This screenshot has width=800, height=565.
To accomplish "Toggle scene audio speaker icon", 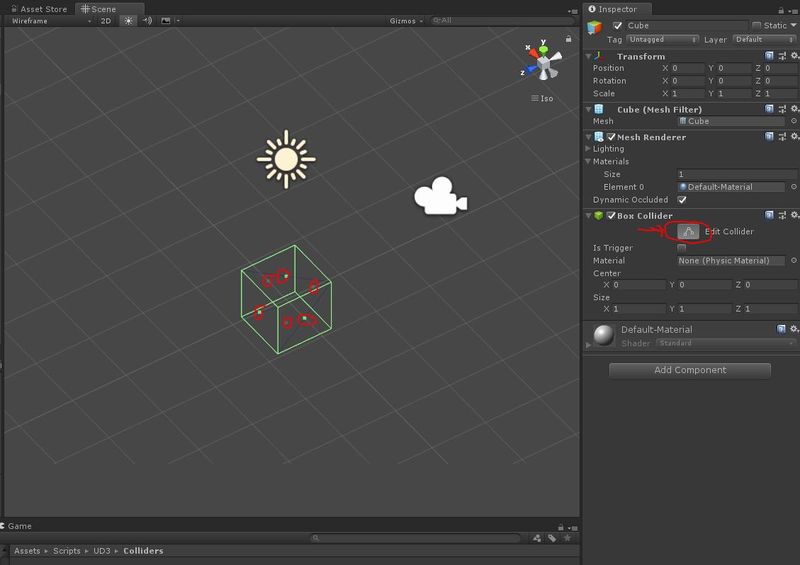I will click(x=147, y=21).
